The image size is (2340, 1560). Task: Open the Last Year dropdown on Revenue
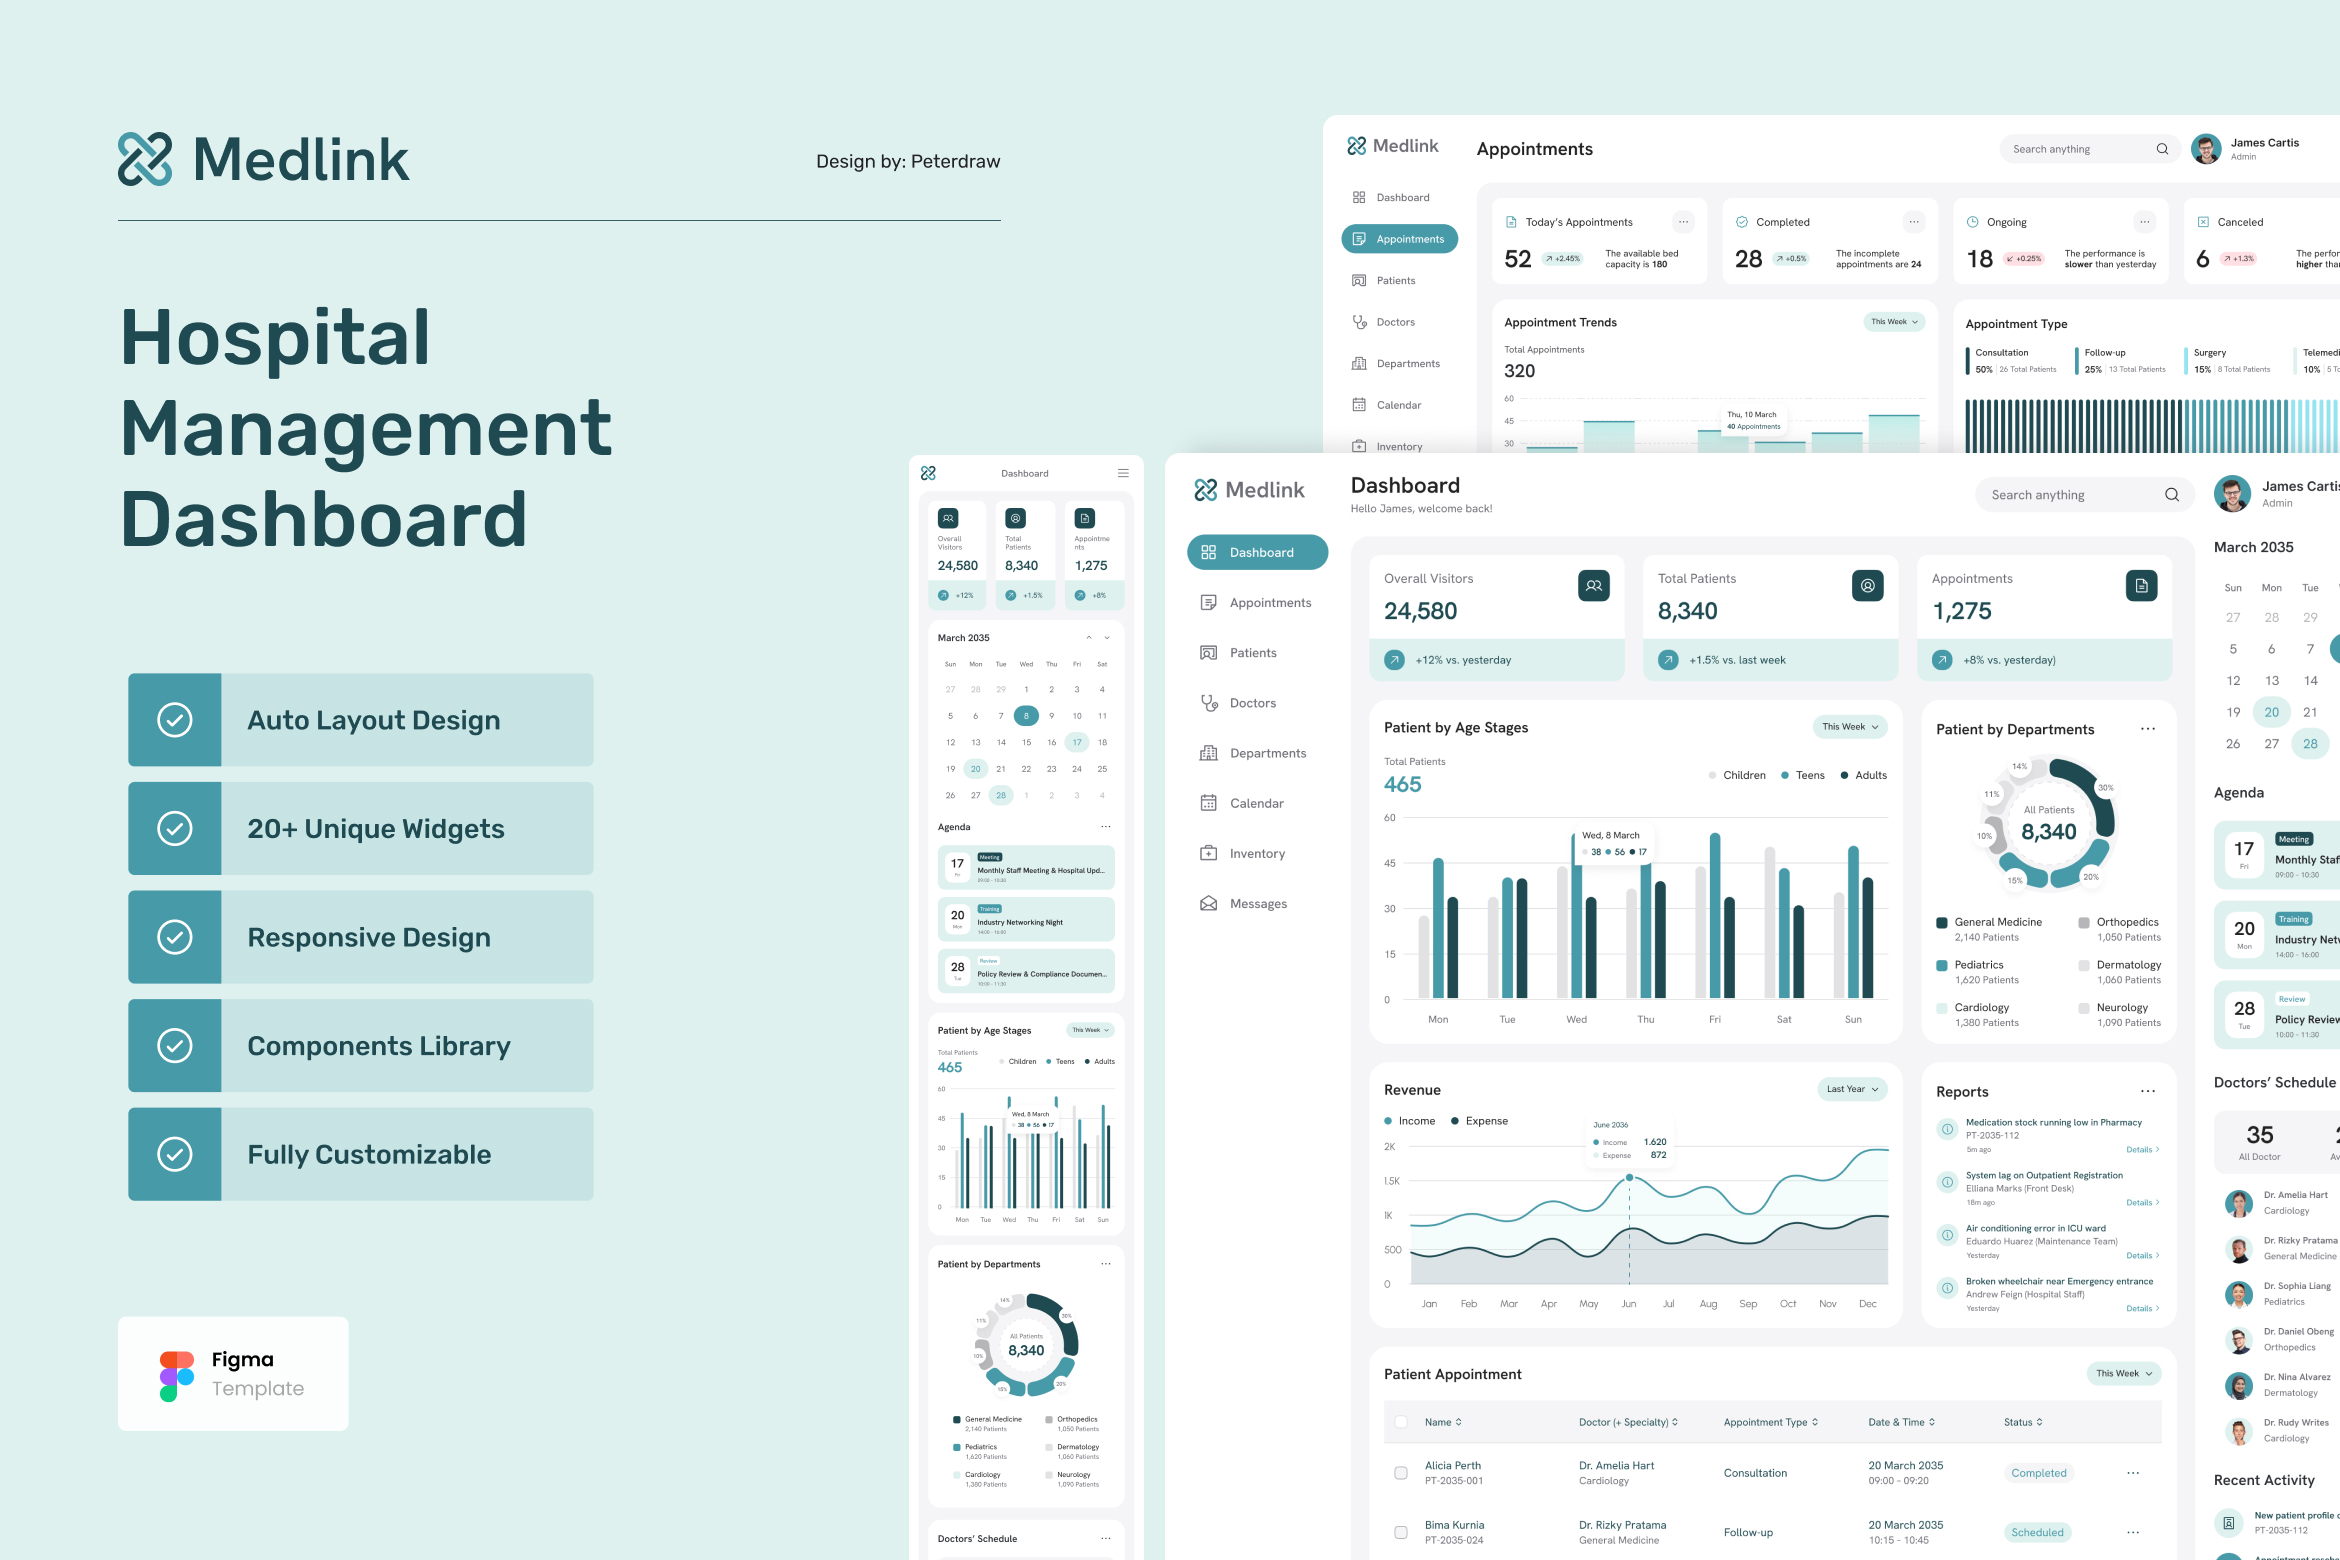pos(1852,1089)
